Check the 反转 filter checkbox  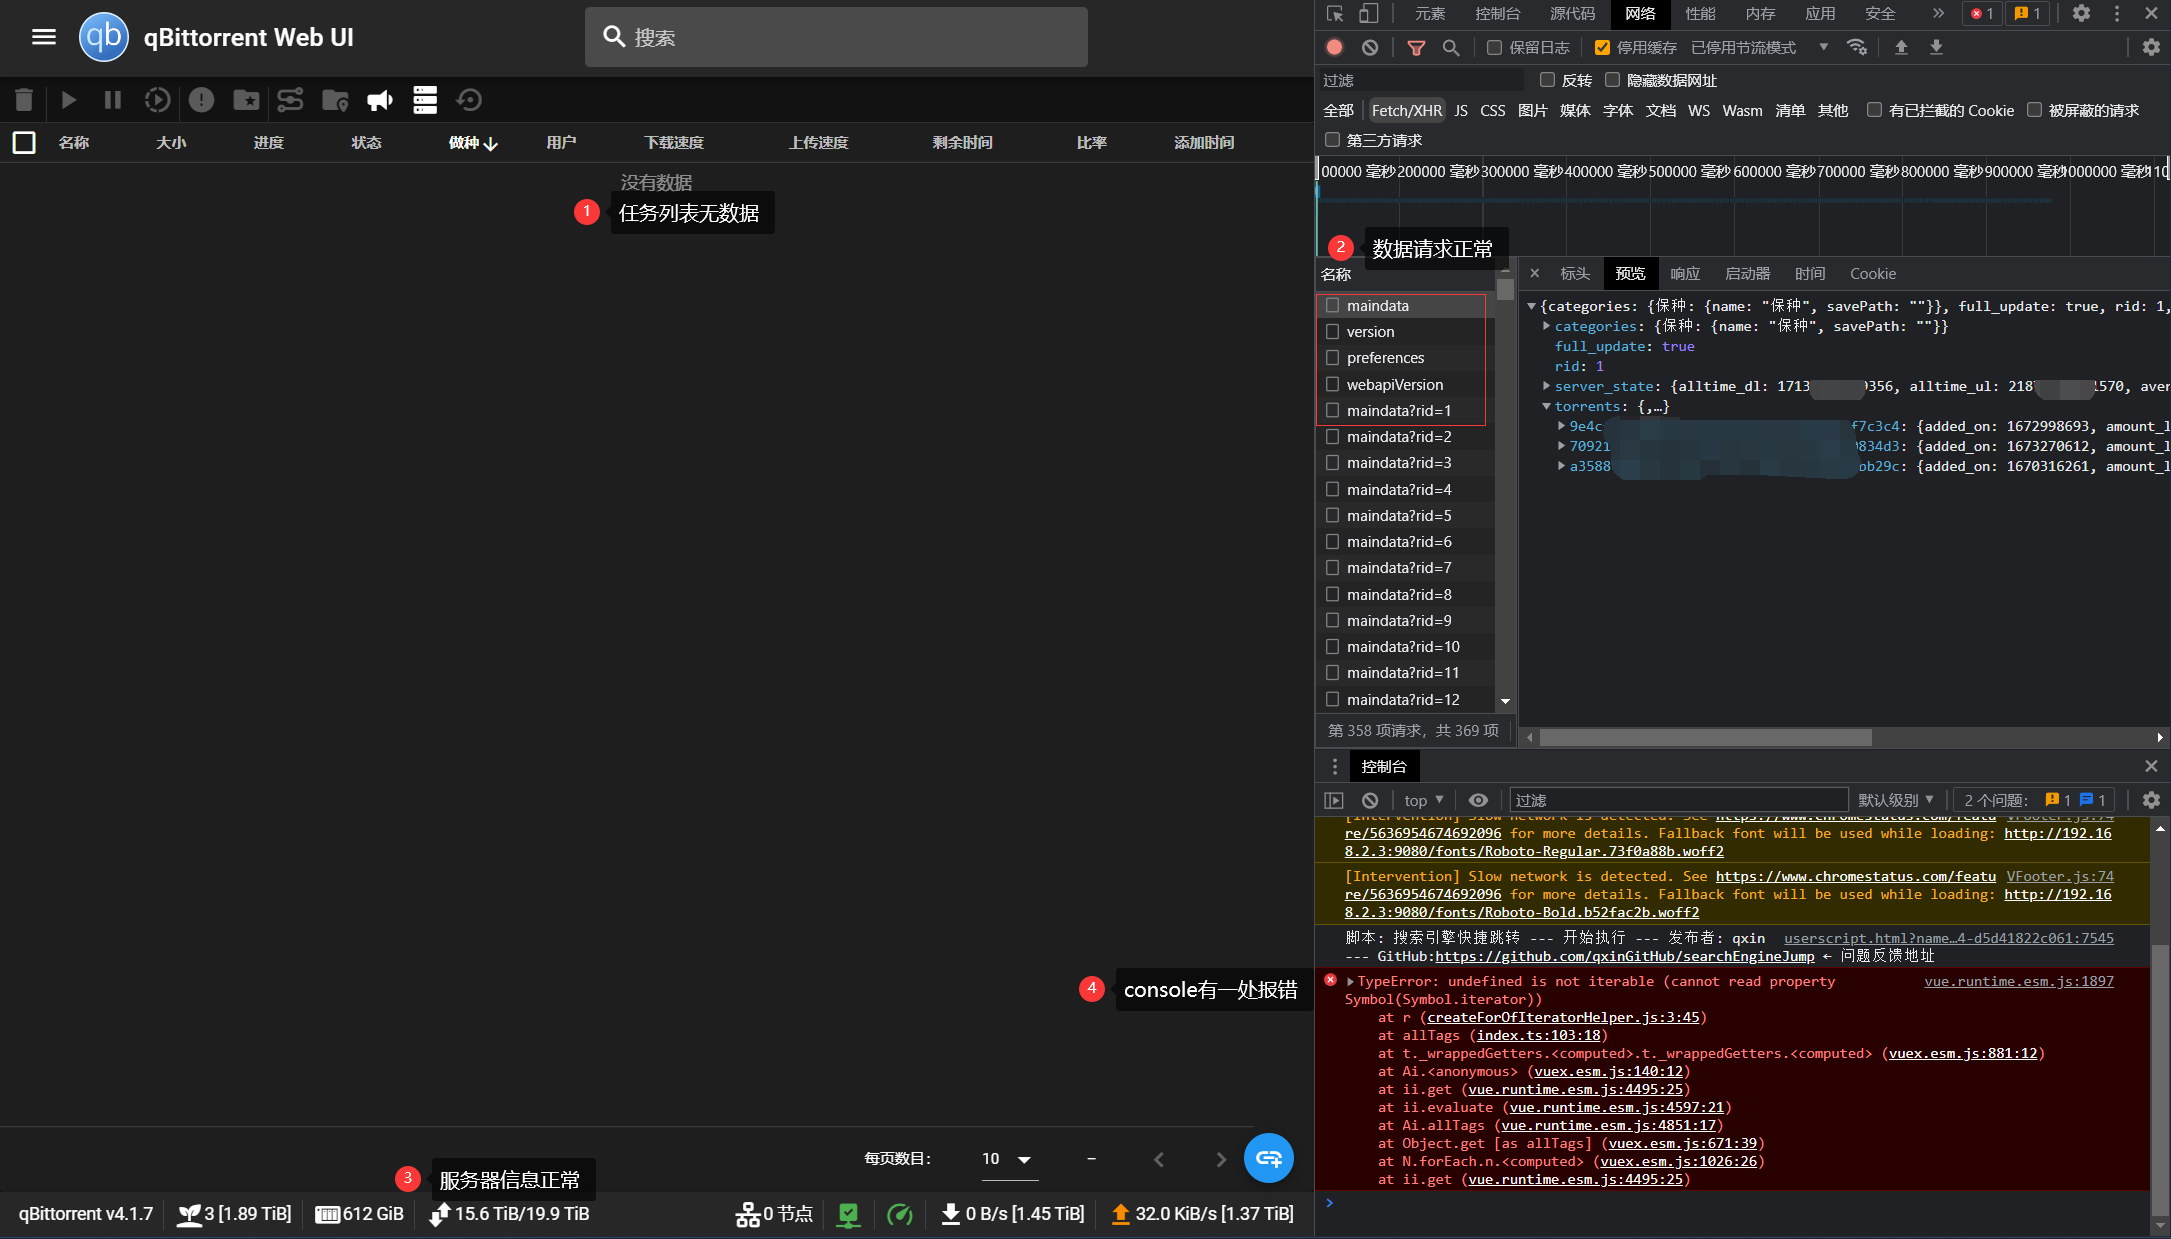[1547, 80]
